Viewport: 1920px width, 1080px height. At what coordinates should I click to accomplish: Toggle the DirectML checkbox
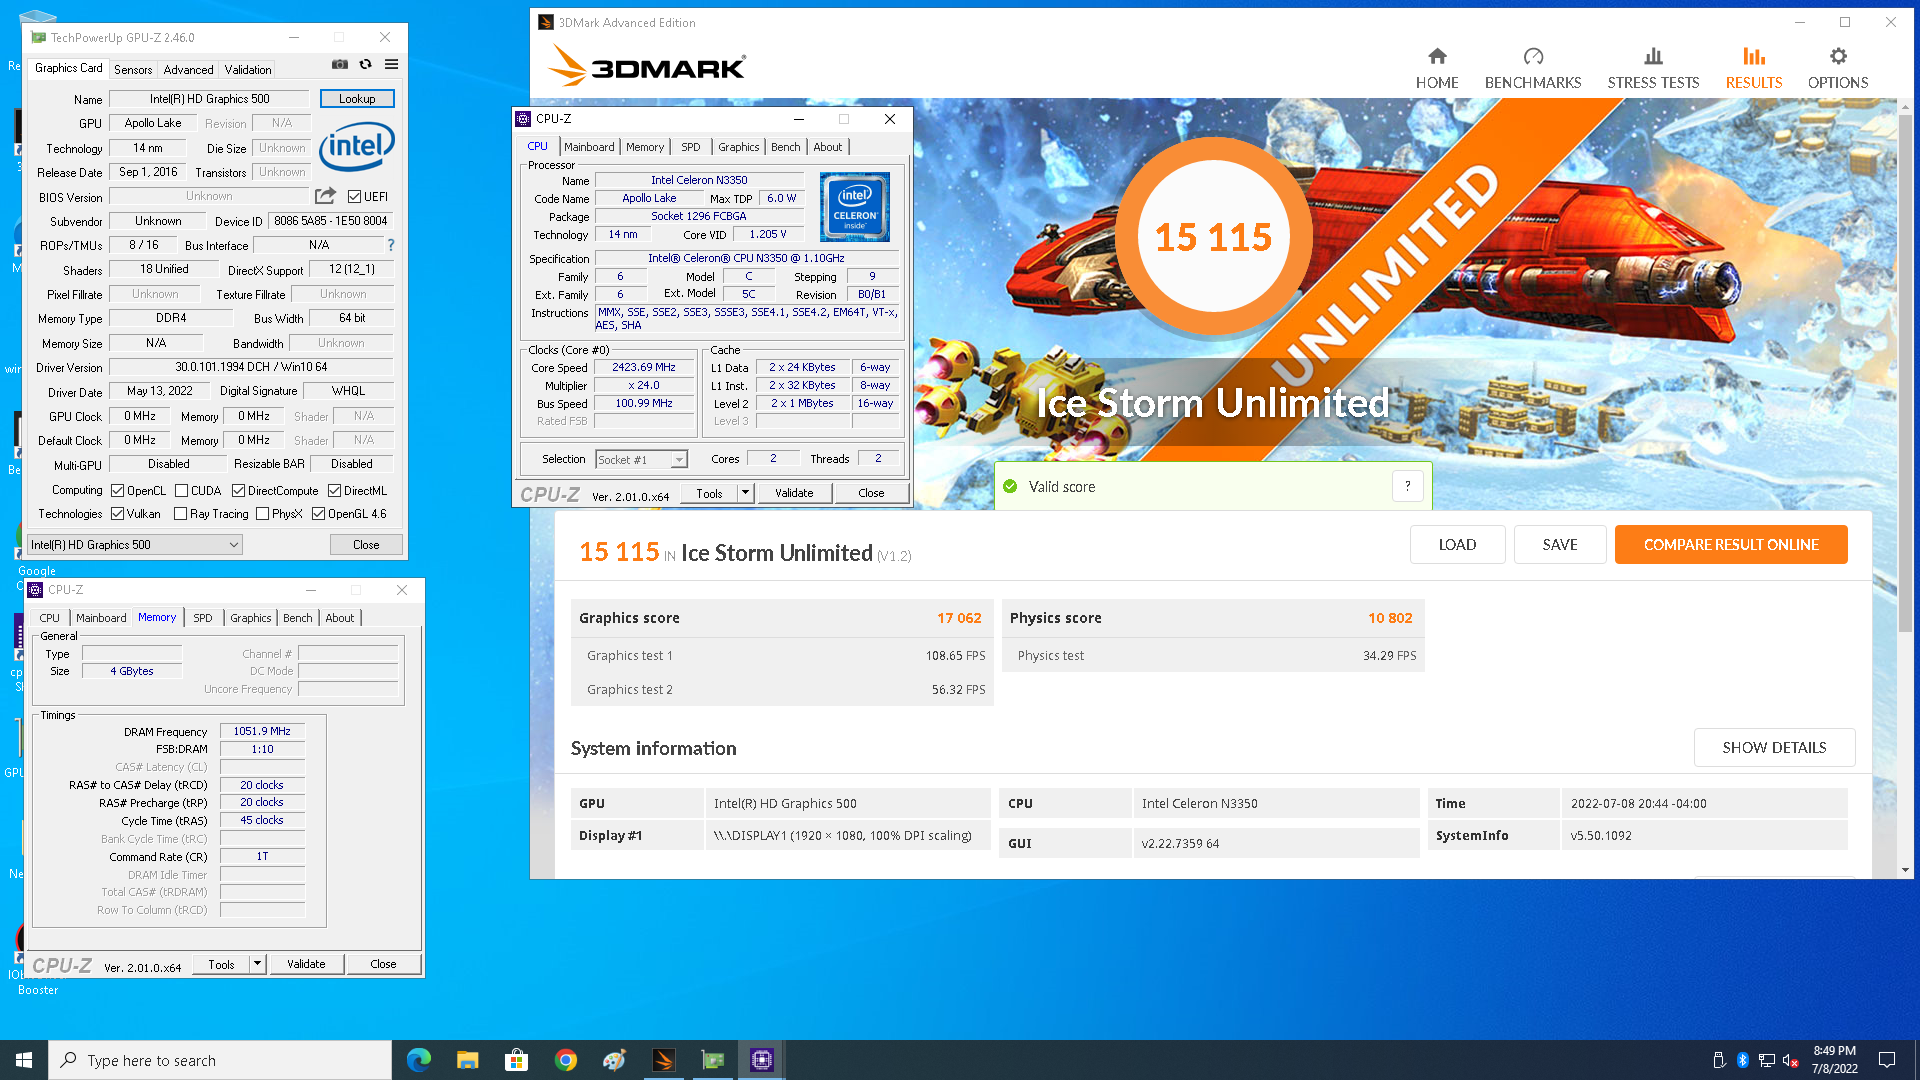(335, 491)
